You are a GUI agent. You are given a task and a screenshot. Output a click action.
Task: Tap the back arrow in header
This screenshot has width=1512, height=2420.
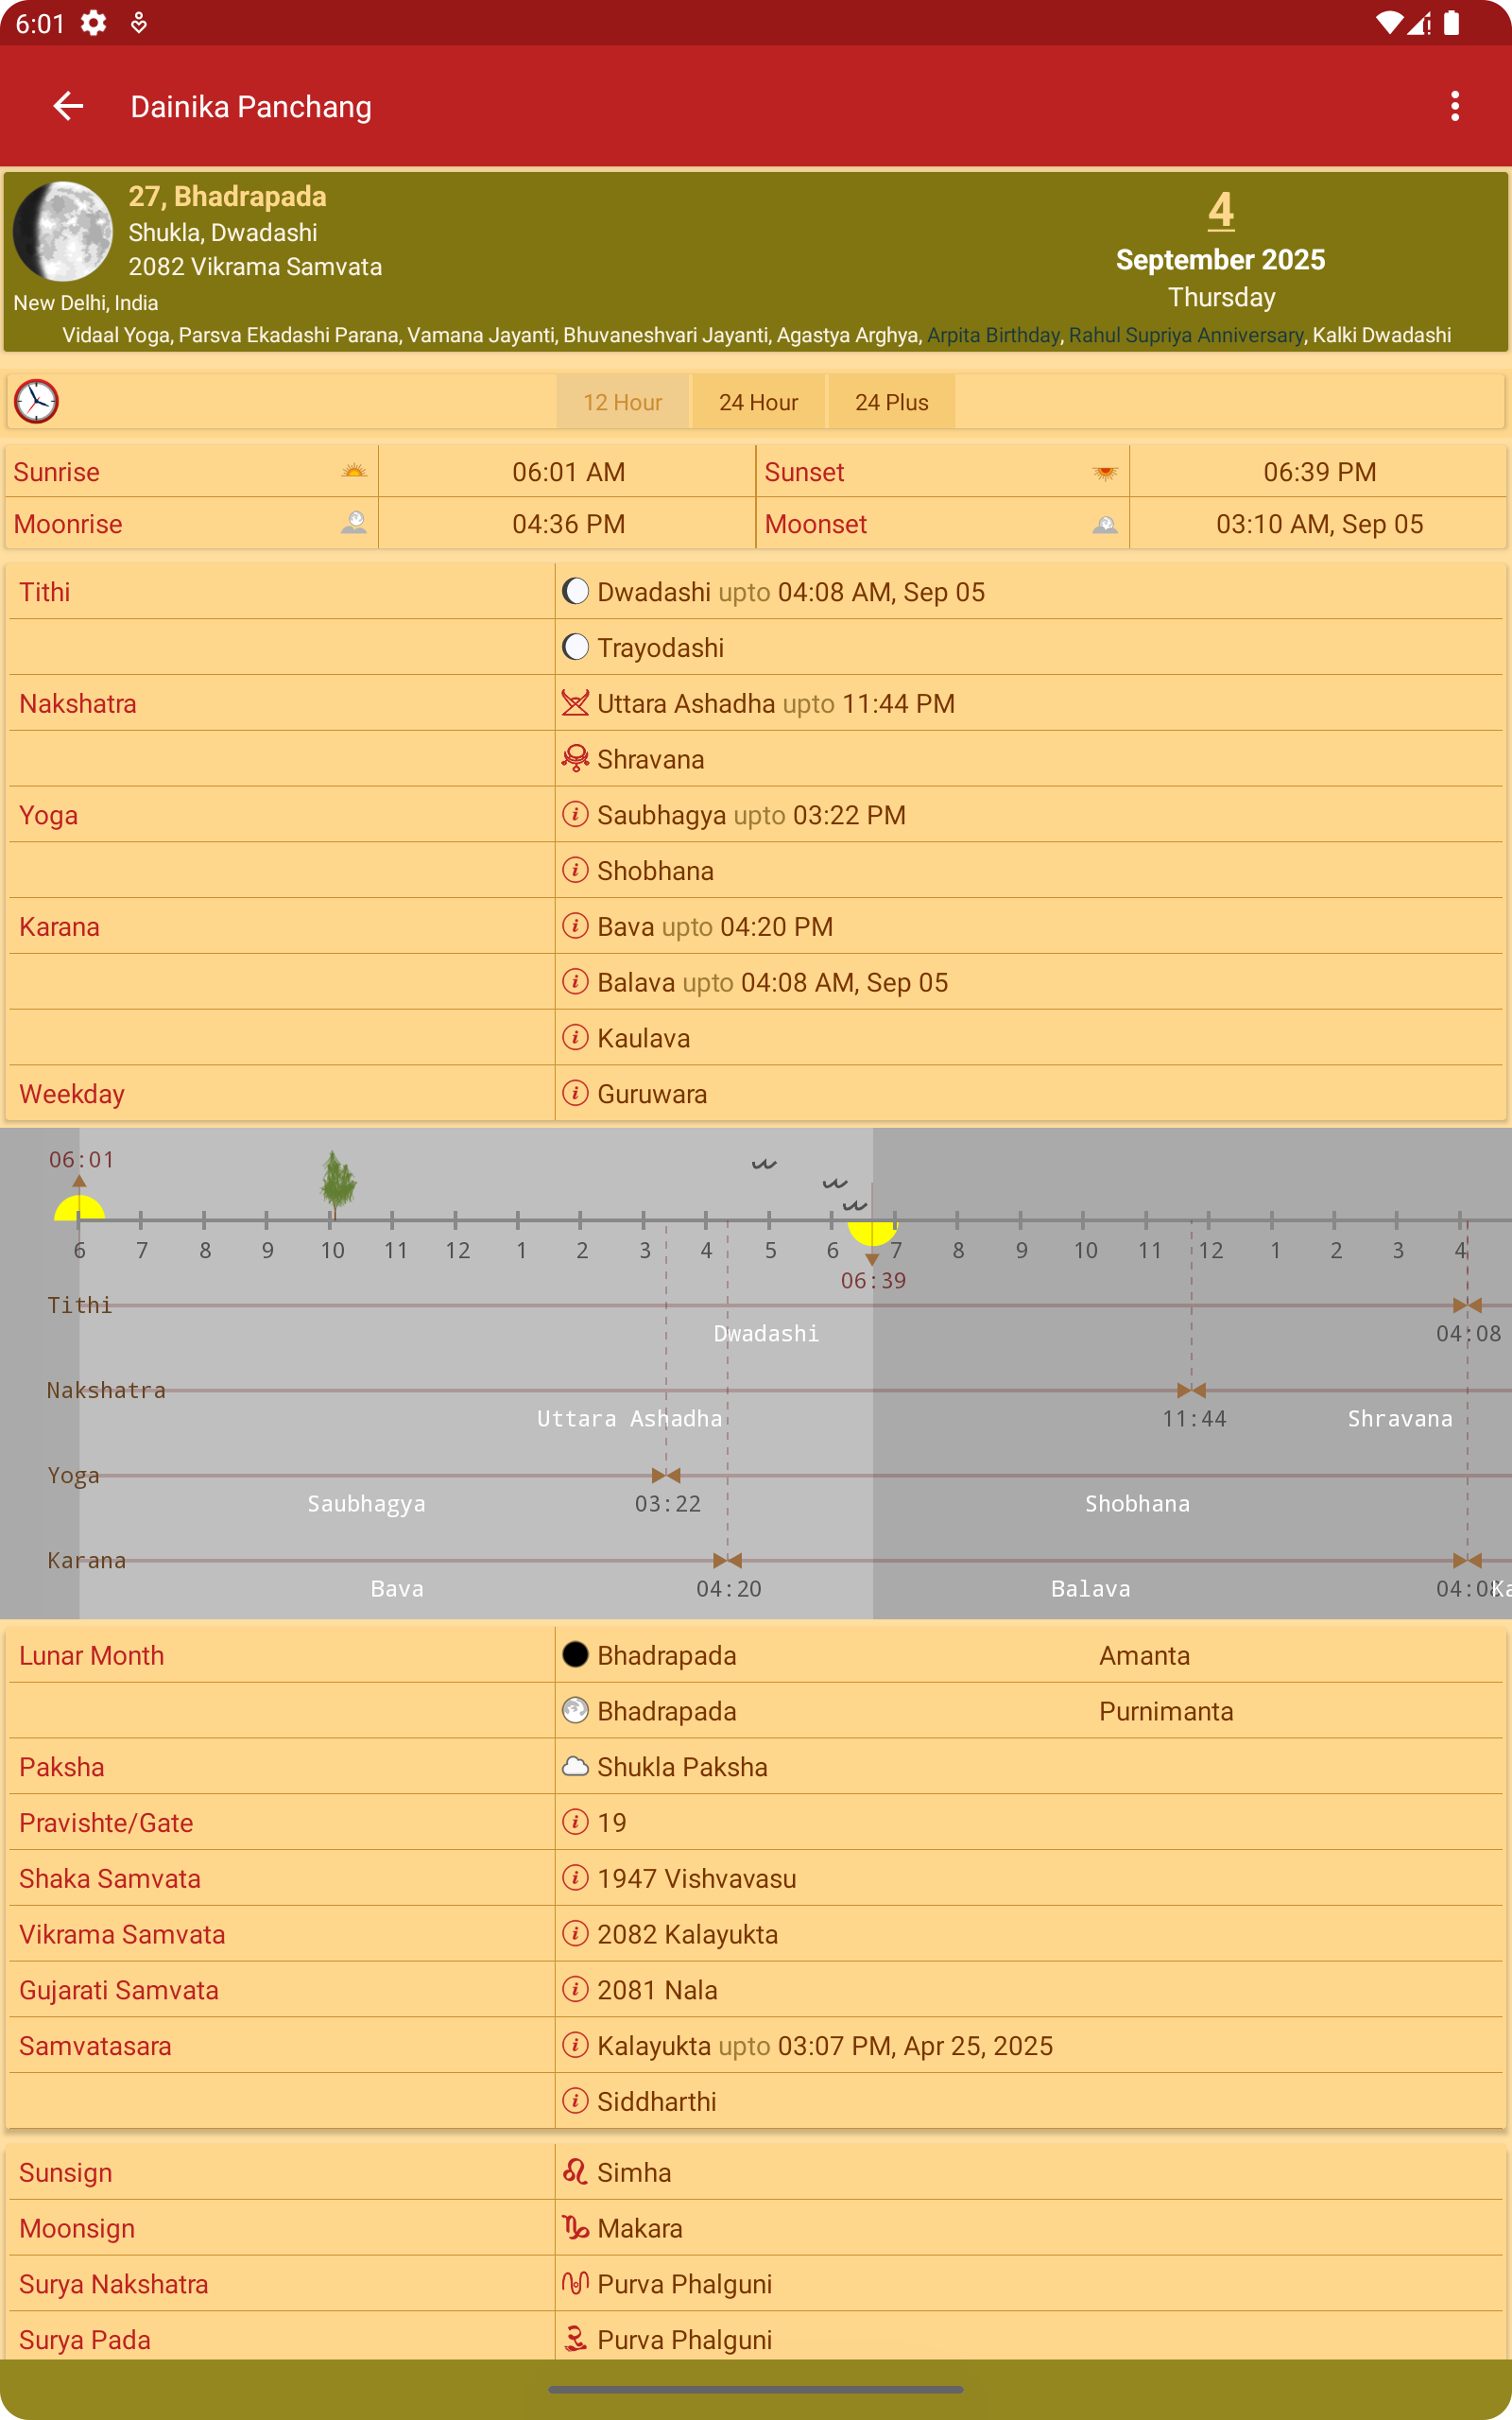(x=68, y=106)
